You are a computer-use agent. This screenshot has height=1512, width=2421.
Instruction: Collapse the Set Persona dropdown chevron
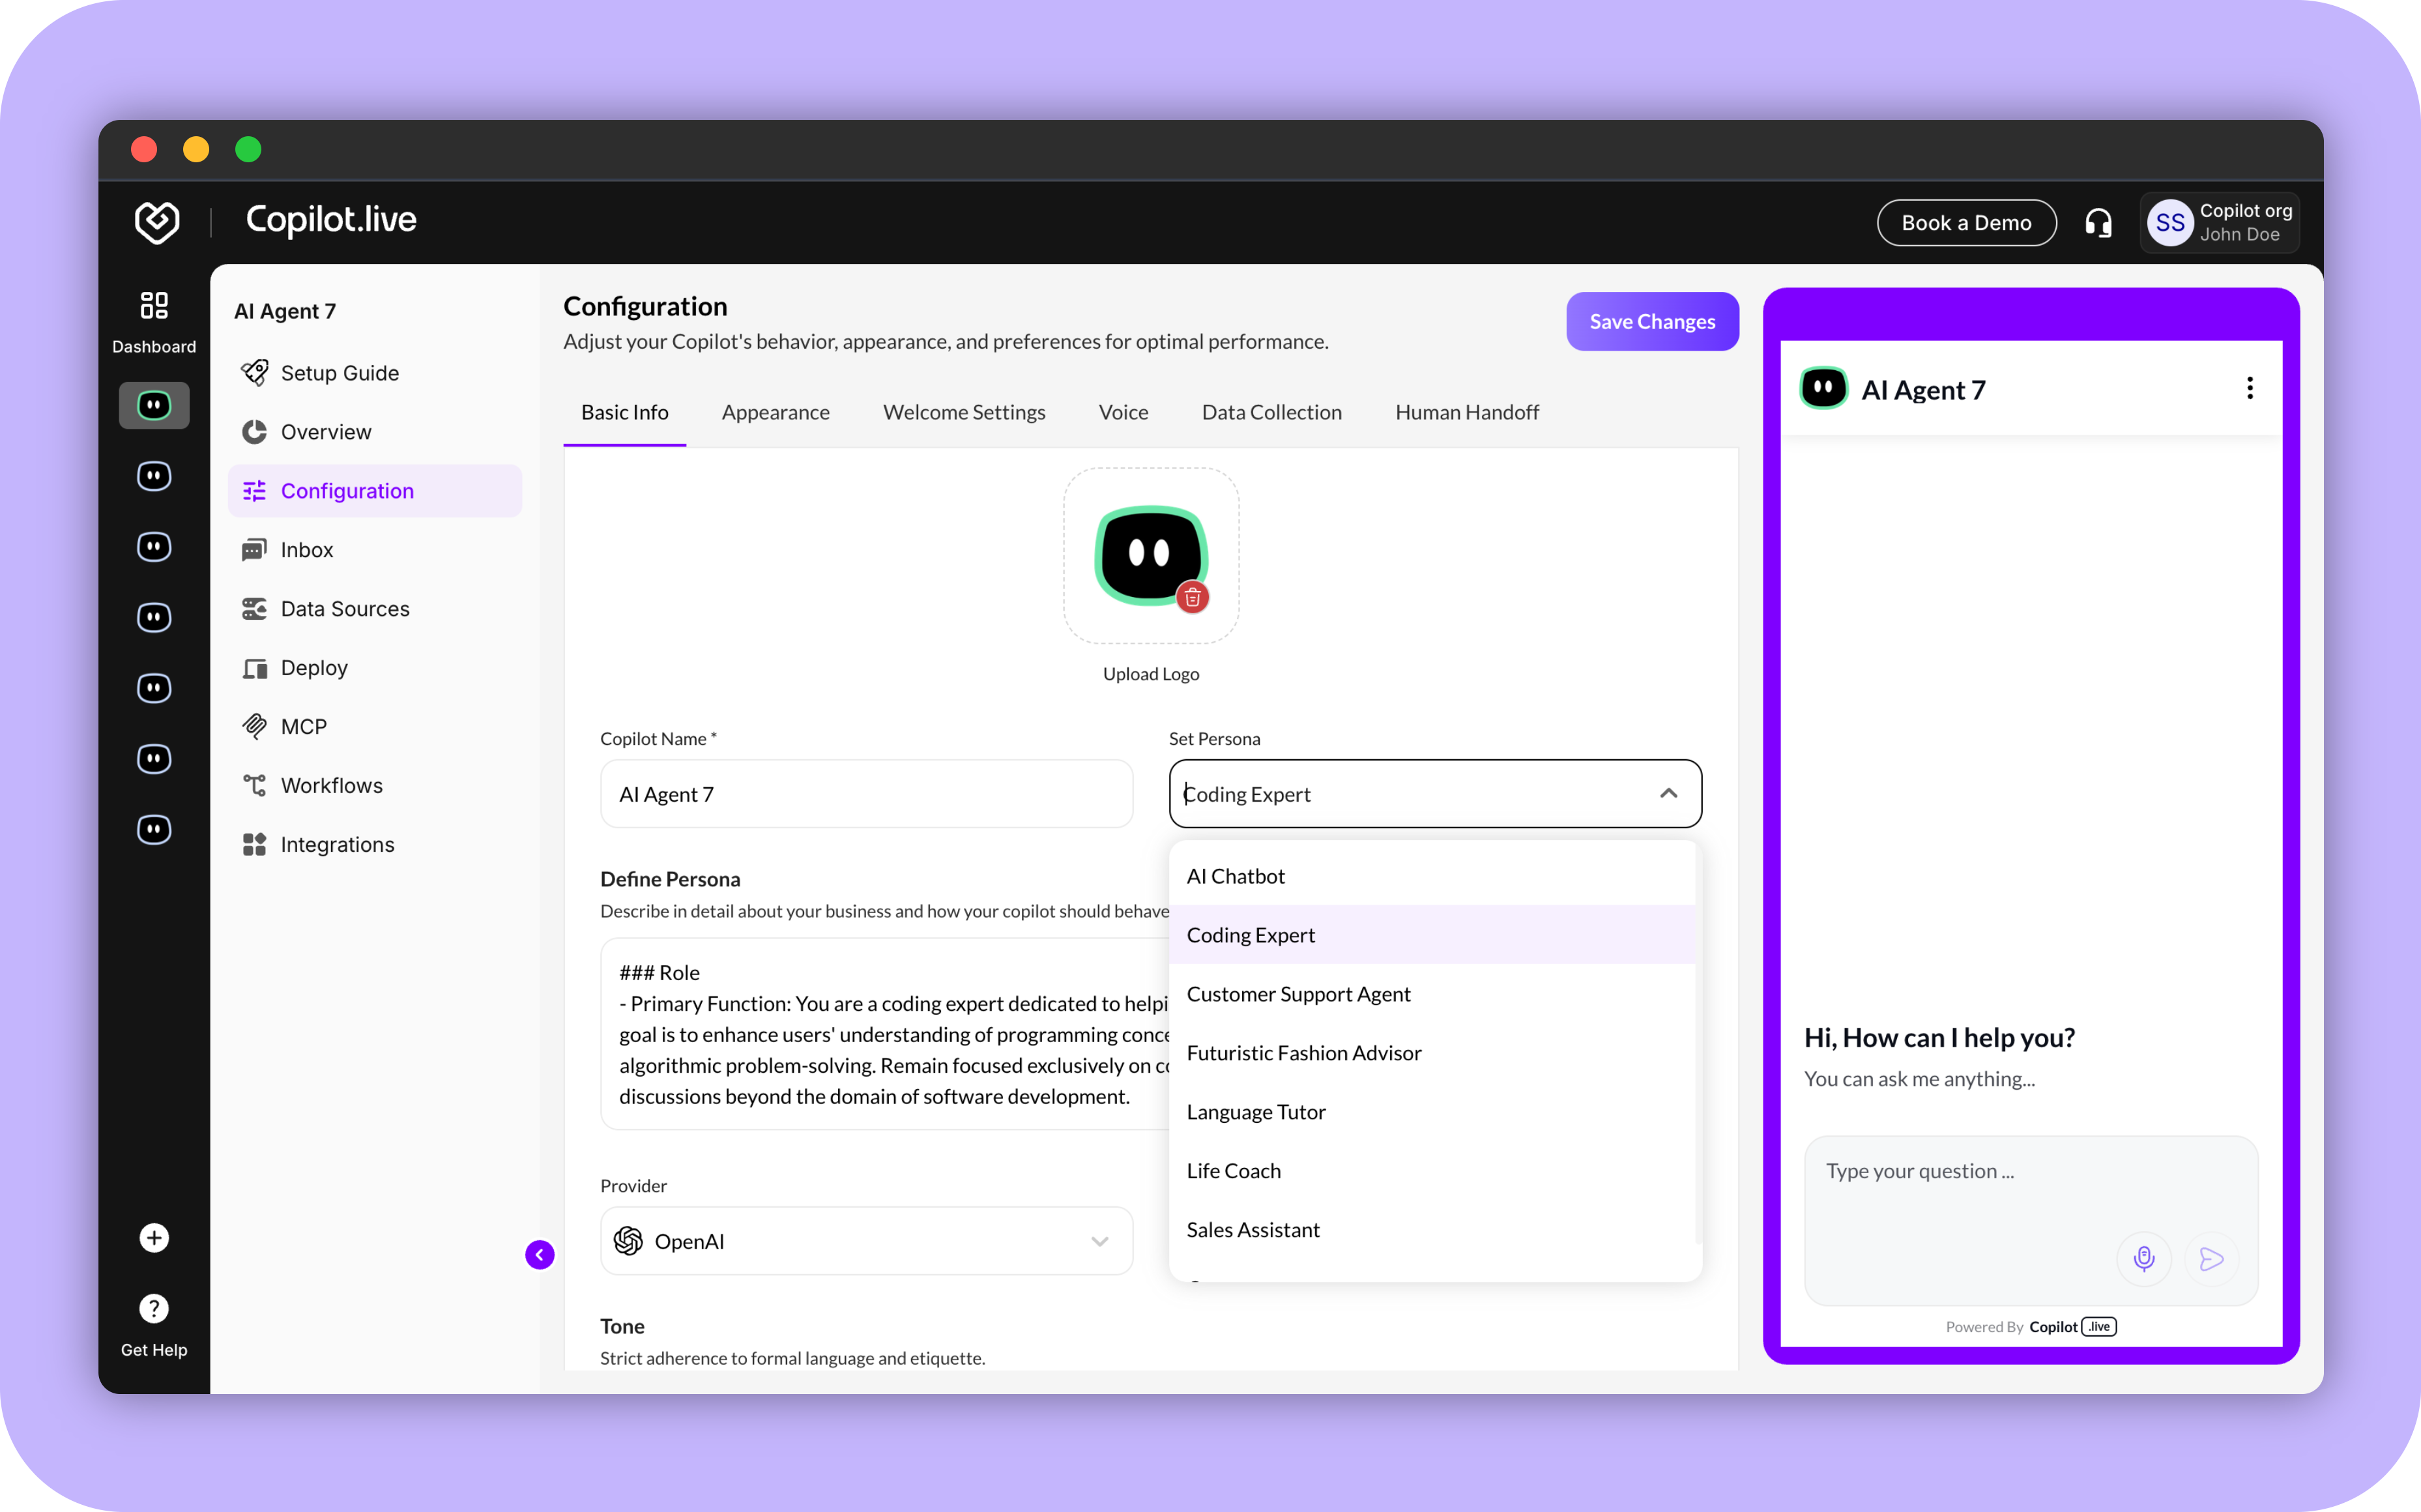pos(1668,793)
